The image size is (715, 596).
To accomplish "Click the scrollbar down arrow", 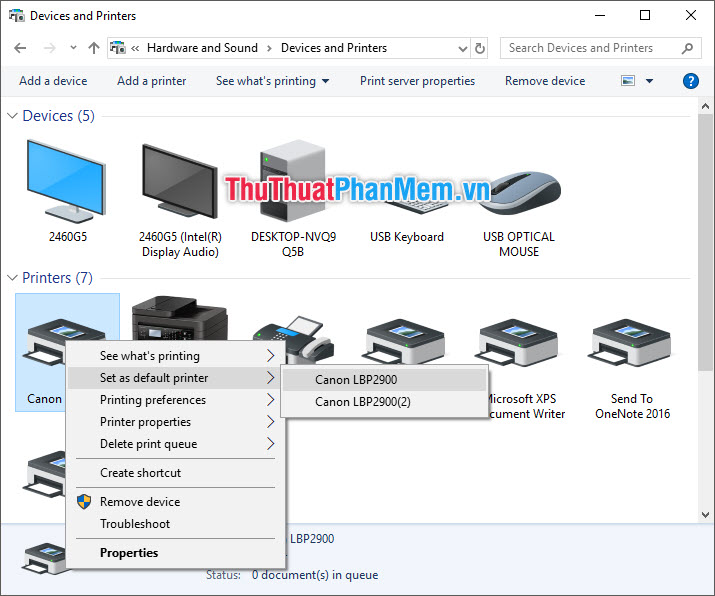I will coord(705,515).
